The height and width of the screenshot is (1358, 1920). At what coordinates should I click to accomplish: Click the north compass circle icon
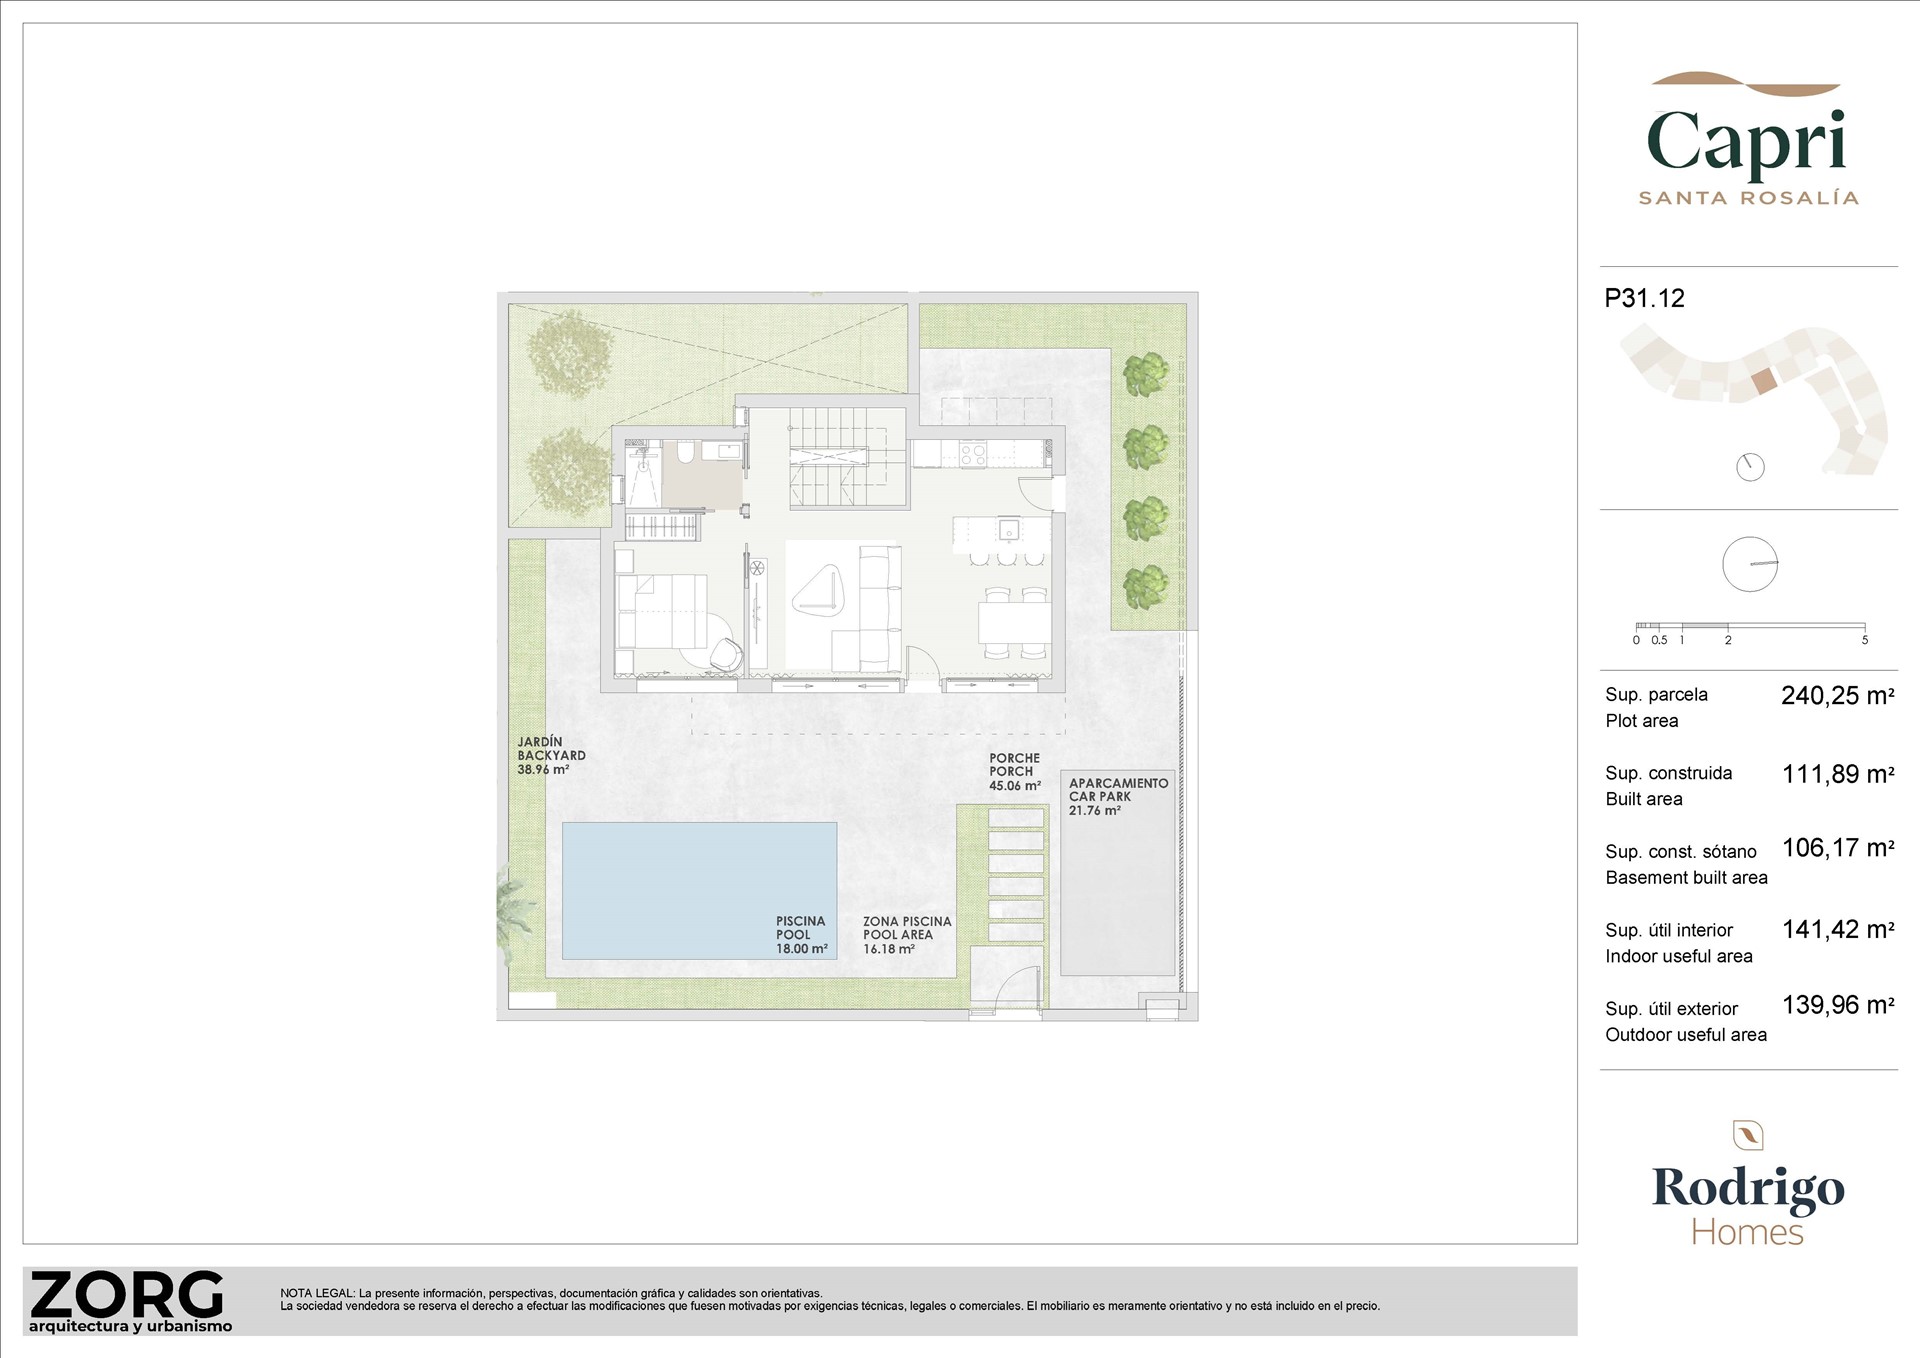point(1750,564)
